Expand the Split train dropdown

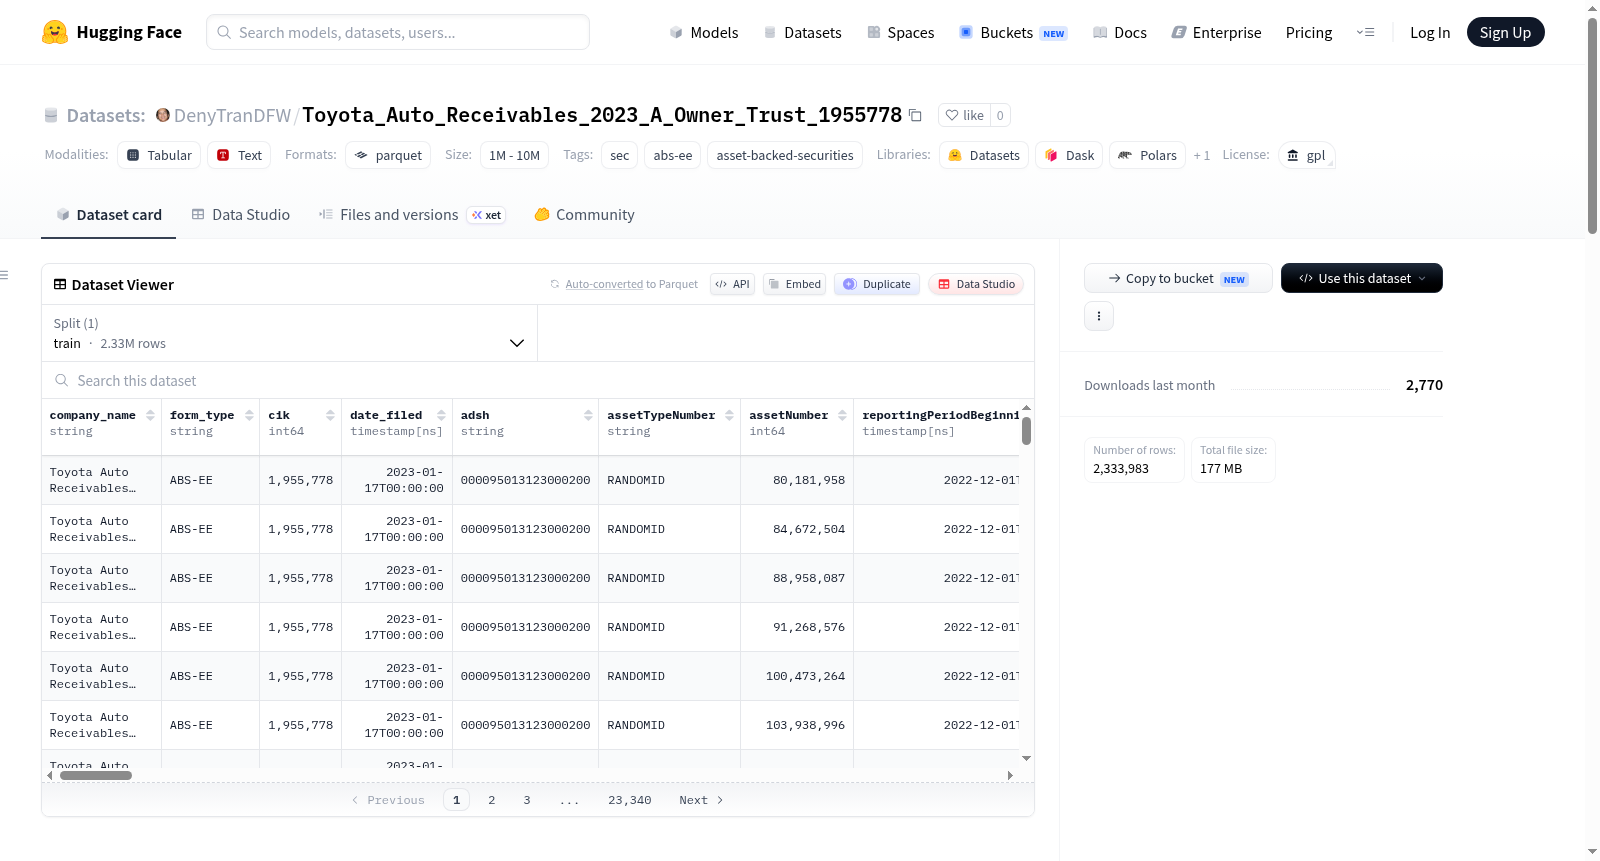point(290,333)
